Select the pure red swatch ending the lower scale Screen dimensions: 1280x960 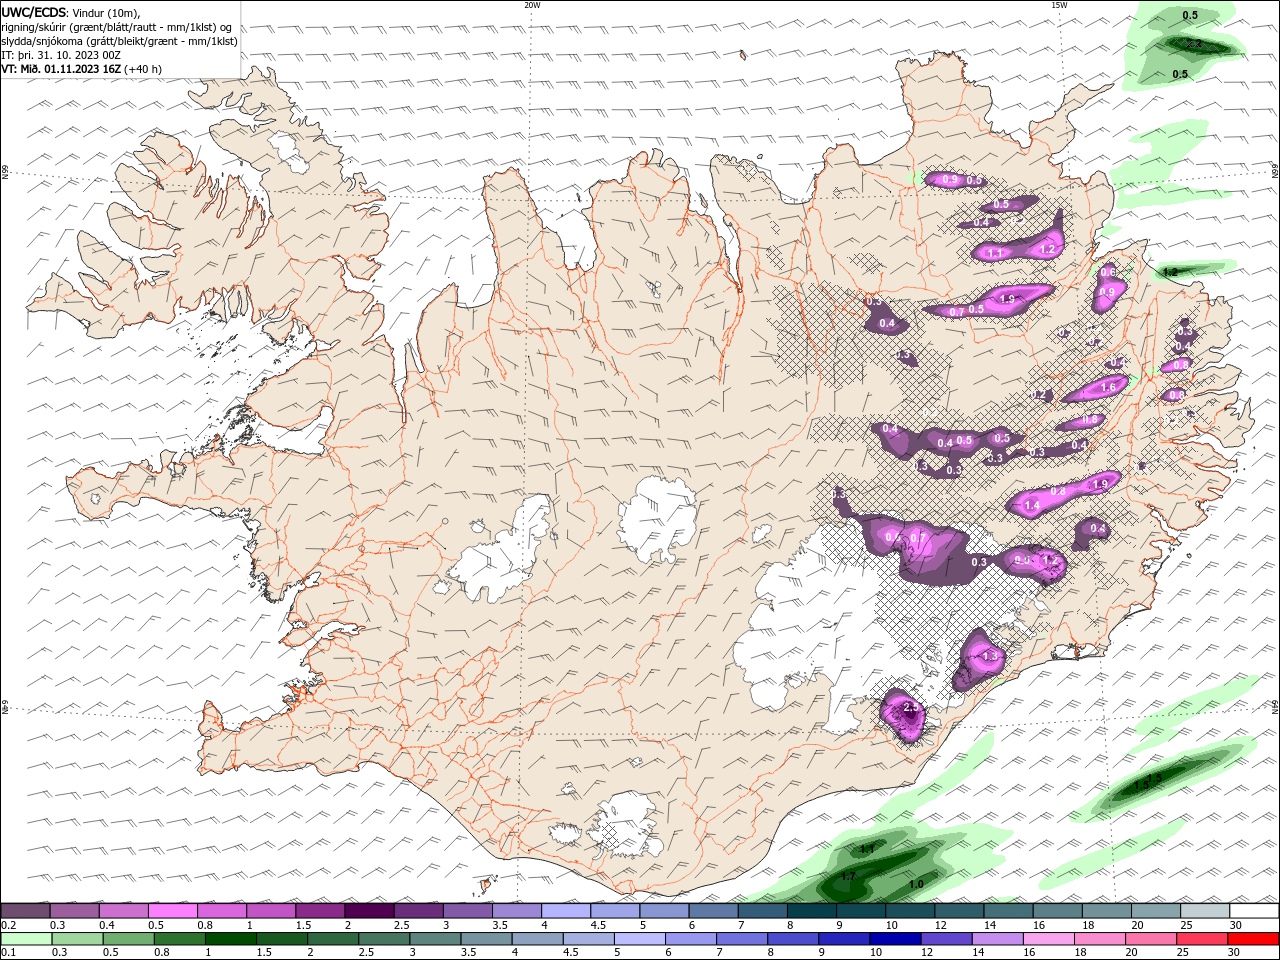(x=1254, y=939)
